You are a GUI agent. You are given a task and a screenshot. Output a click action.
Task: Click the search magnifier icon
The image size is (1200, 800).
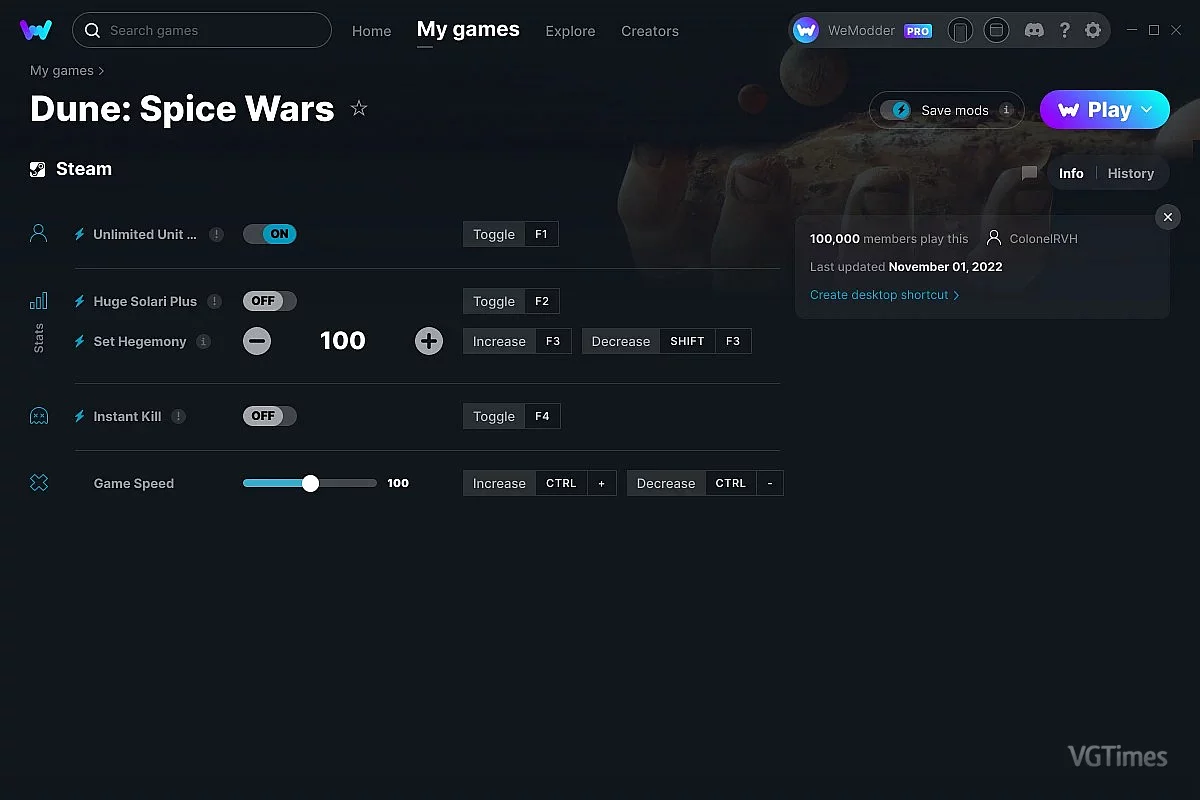coord(92,31)
